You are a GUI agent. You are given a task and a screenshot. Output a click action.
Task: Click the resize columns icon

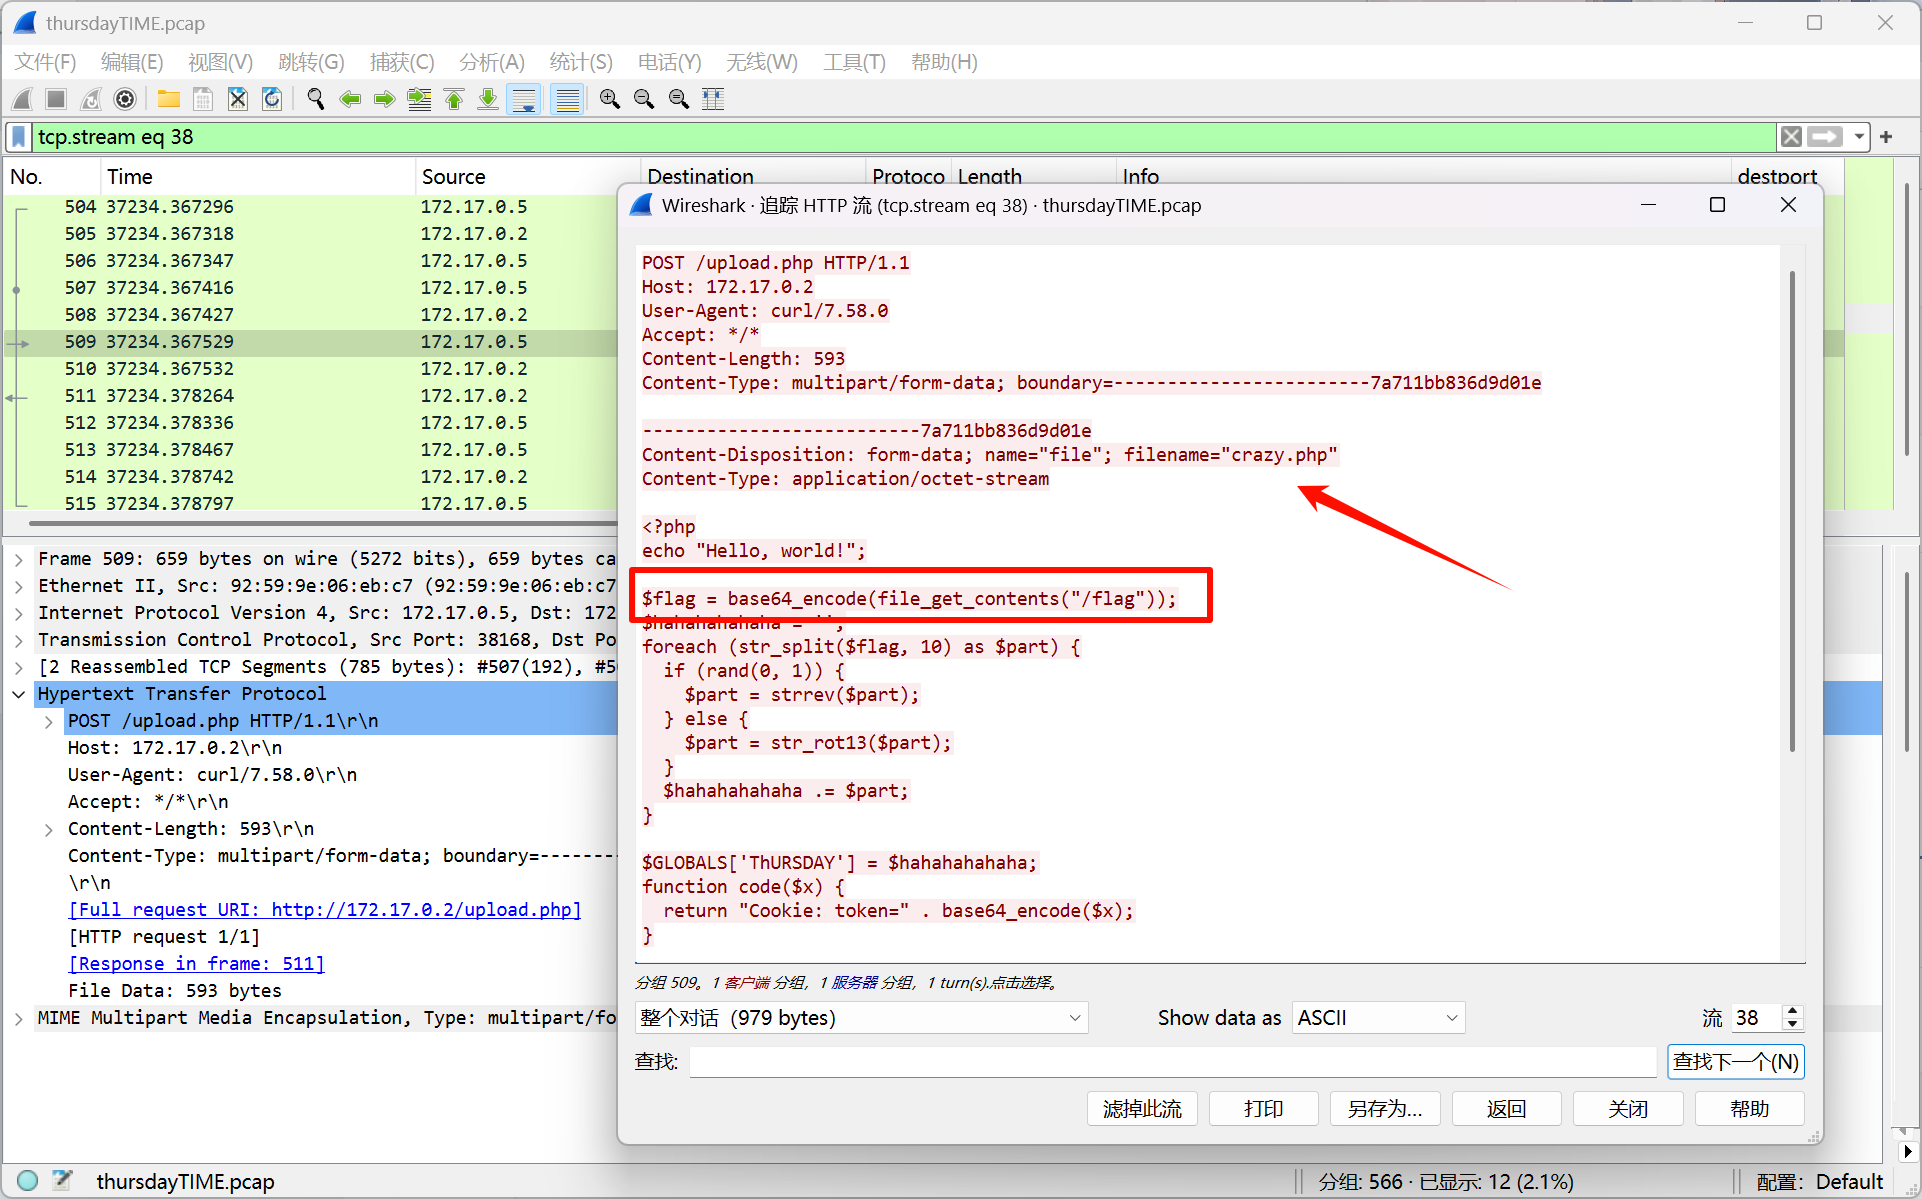pos(713,99)
